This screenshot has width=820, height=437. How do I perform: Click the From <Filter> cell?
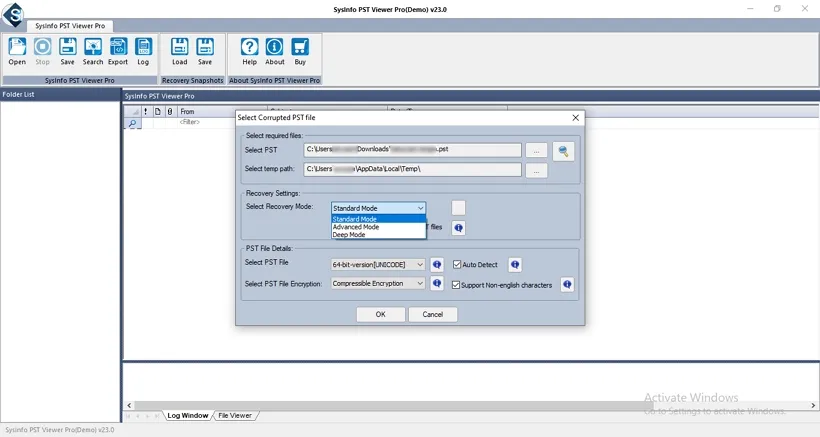207,122
